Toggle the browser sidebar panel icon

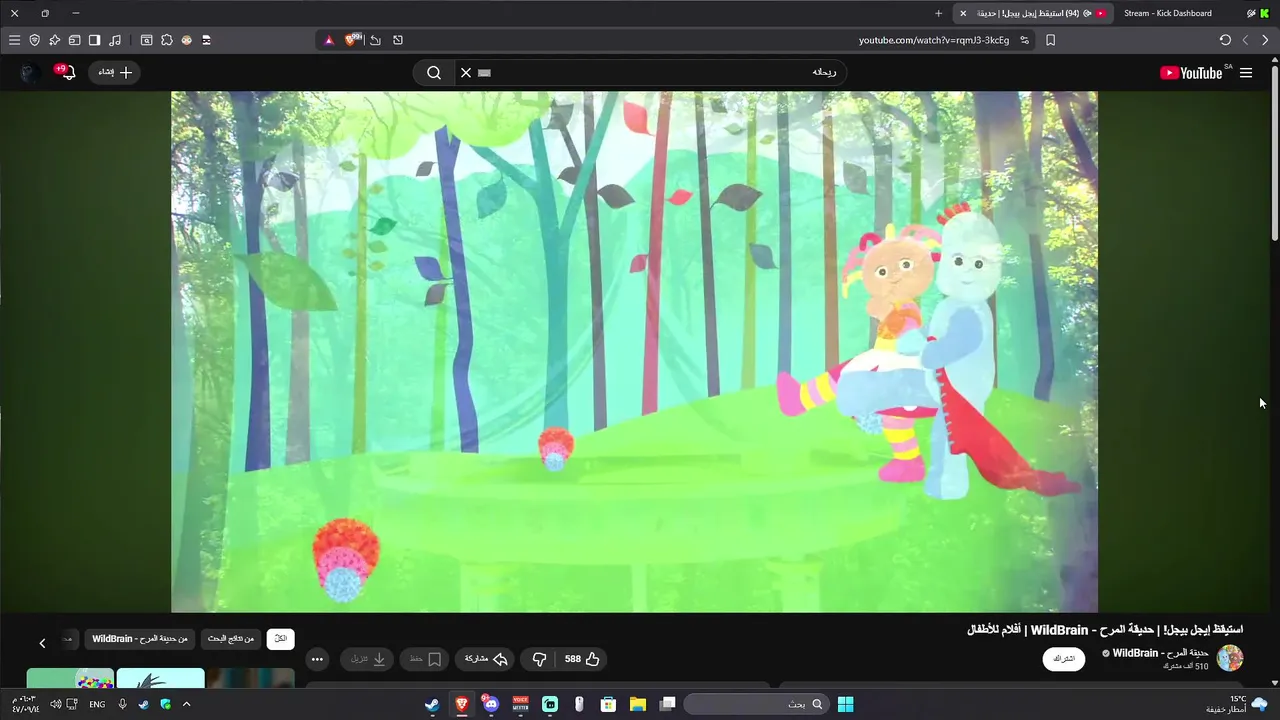click(x=94, y=40)
